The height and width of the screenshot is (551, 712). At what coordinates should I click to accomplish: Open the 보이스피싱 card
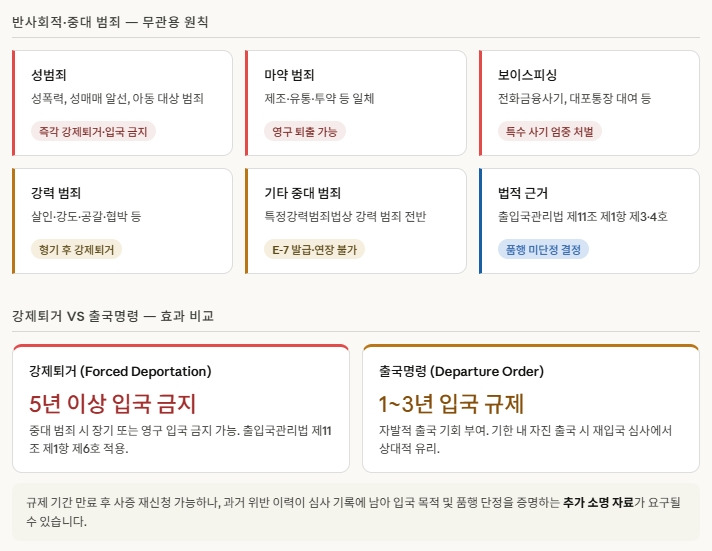point(589,103)
